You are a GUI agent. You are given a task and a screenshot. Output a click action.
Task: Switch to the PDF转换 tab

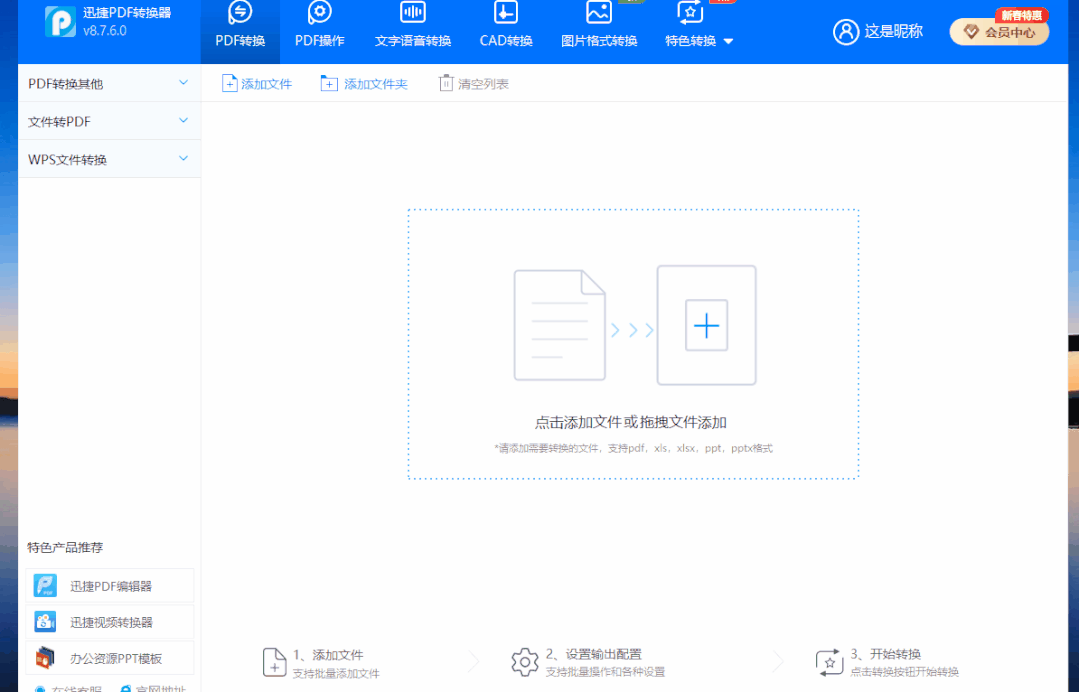pos(239,25)
